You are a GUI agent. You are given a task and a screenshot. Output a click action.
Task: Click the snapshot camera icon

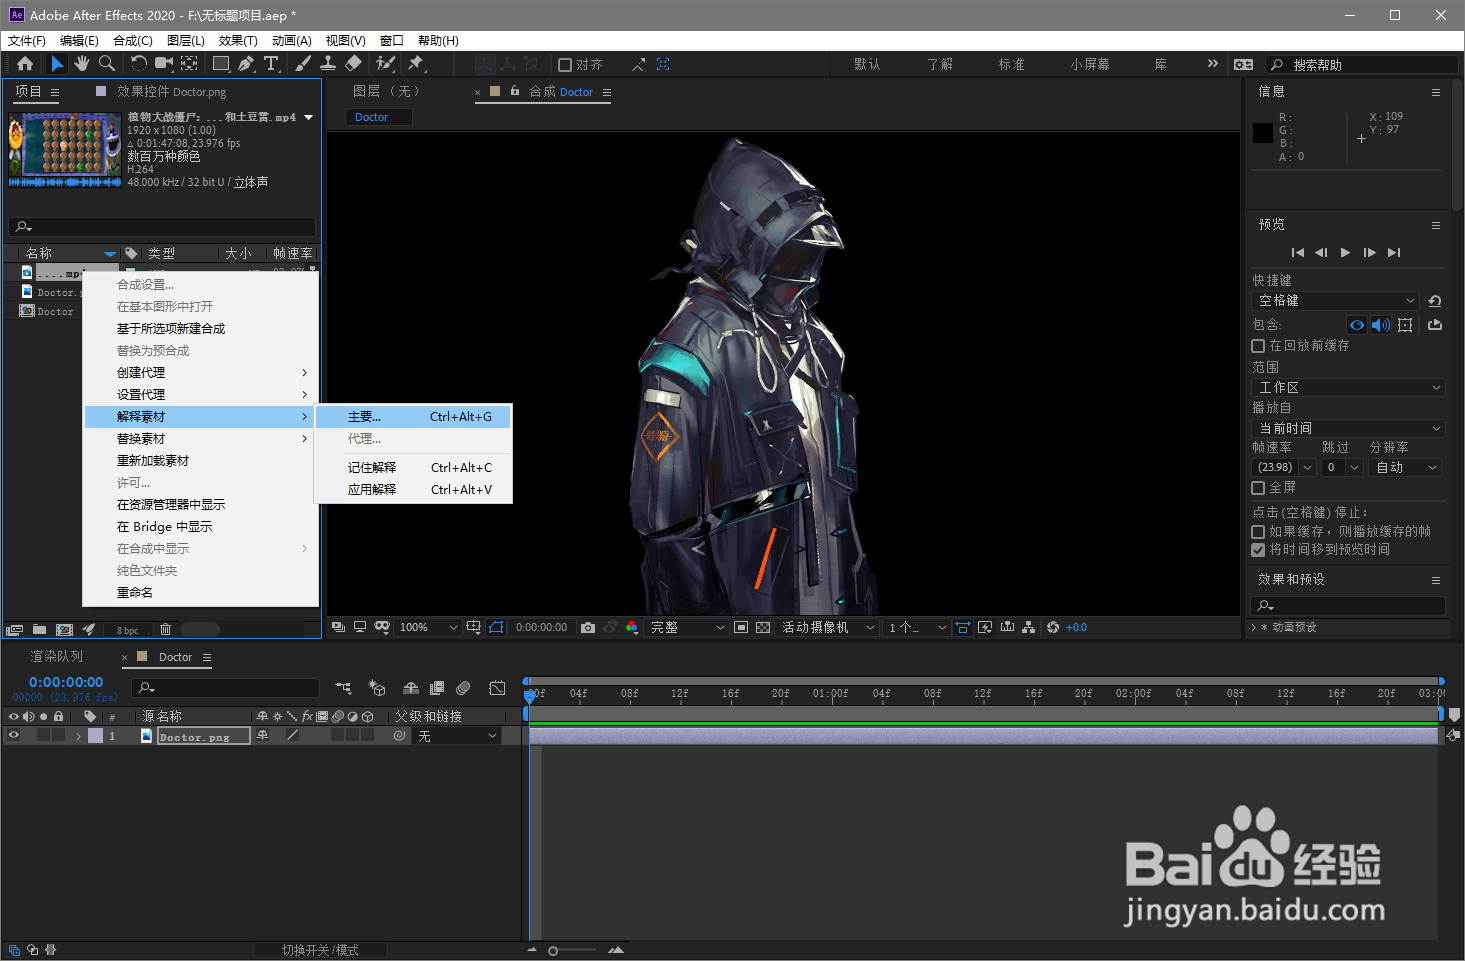coord(588,627)
